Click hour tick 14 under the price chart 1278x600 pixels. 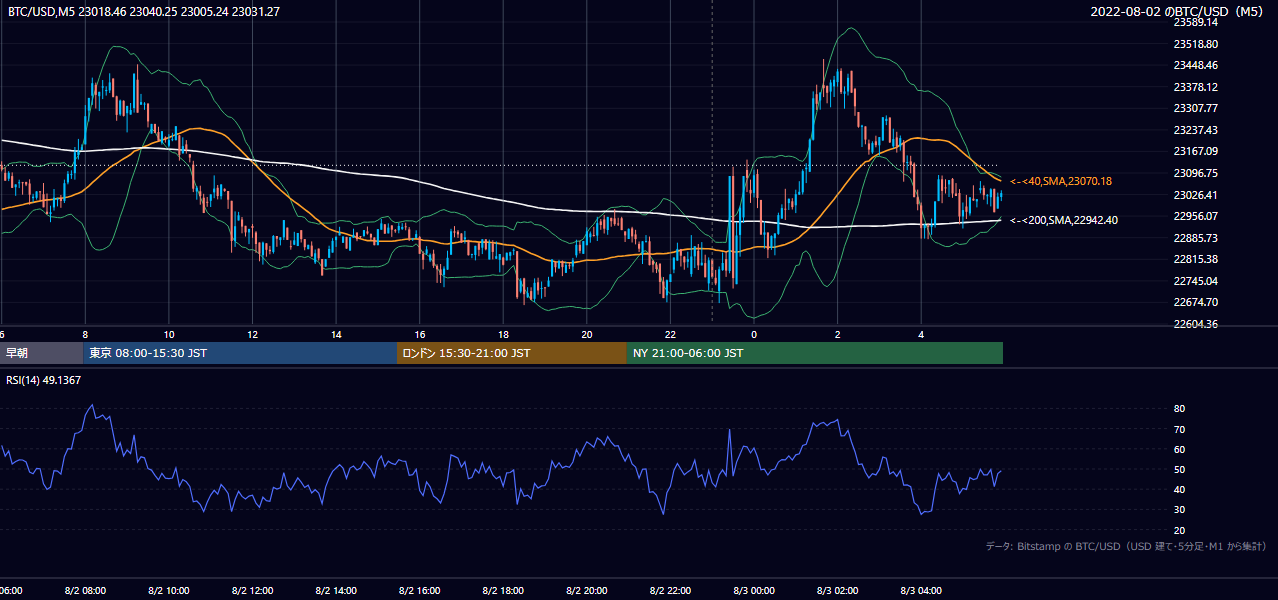336,334
